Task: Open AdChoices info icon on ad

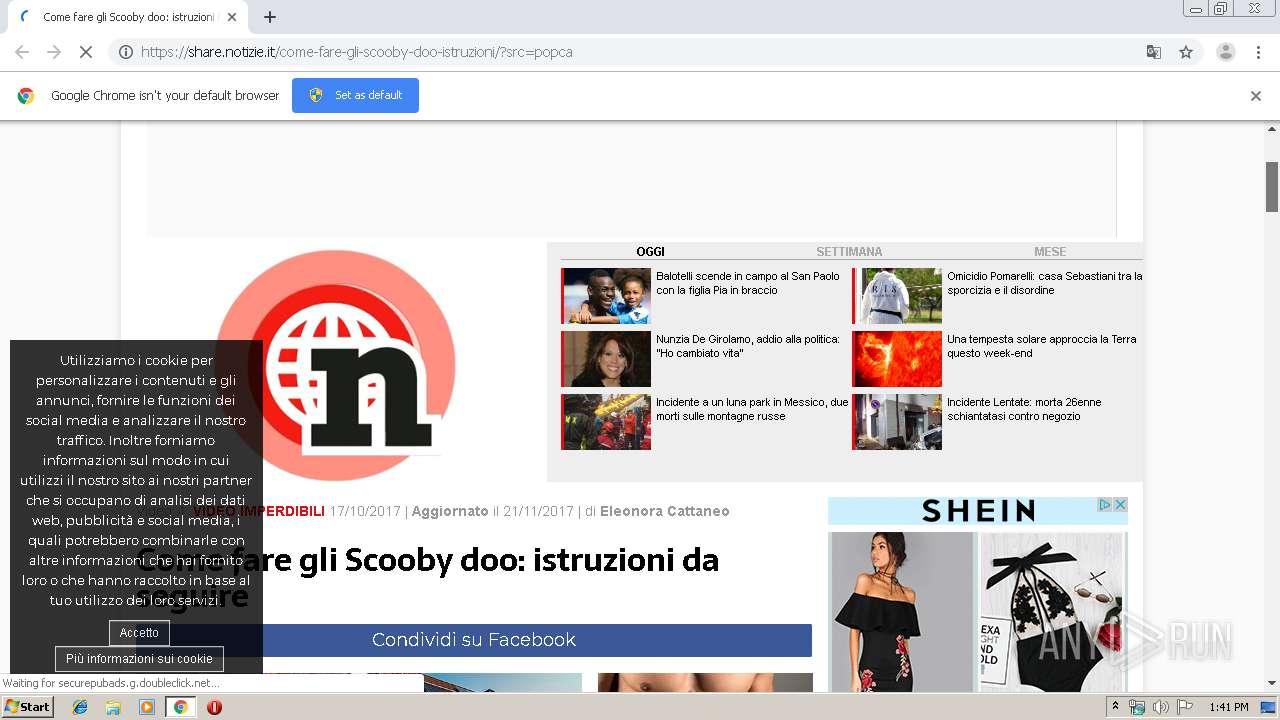Action: pos(1105,505)
